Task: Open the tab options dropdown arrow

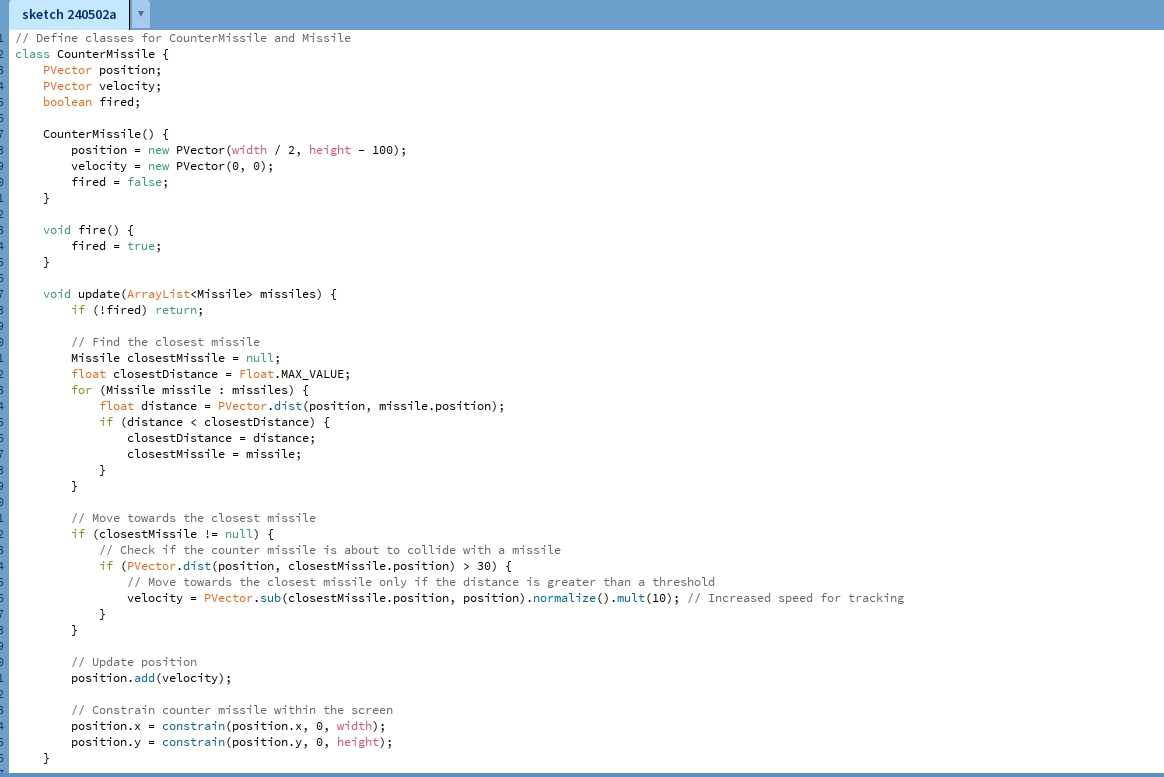Action: [x=139, y=14]
